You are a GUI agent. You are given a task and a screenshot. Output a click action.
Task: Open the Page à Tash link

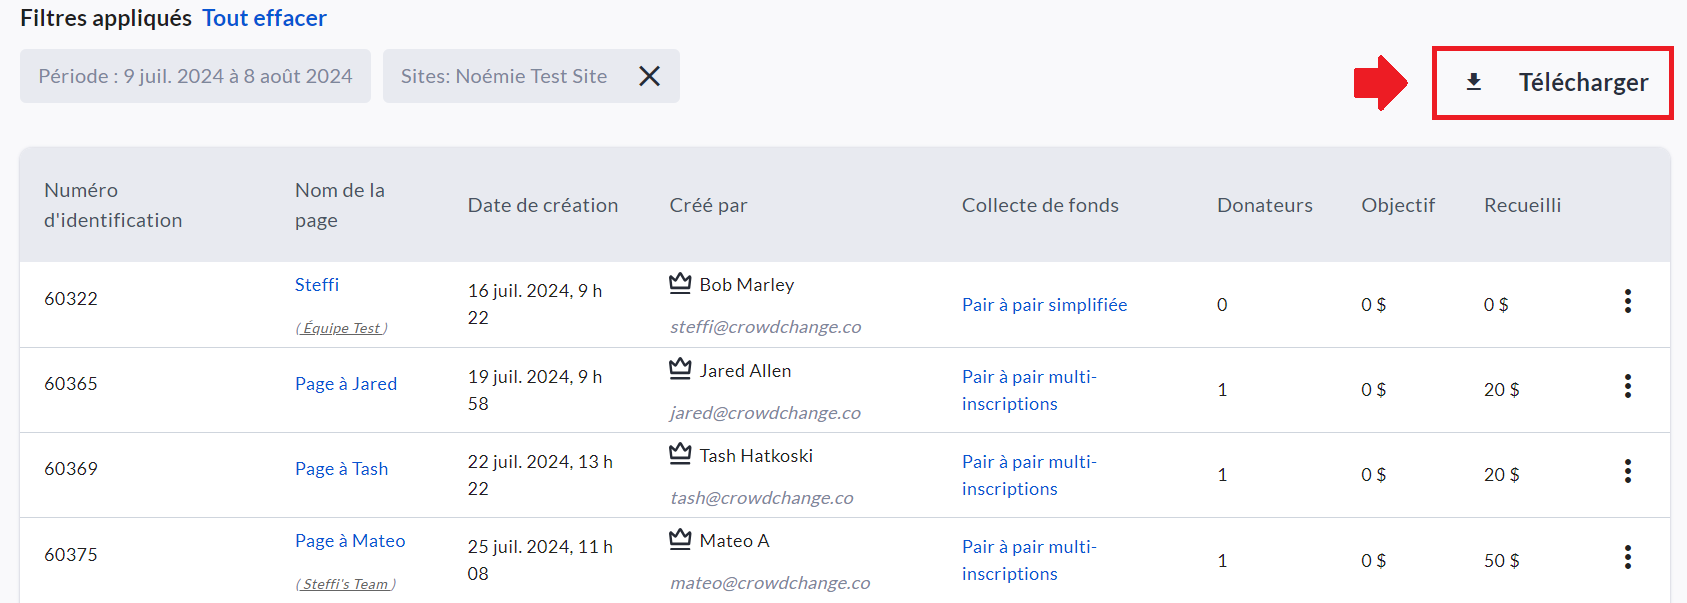(341, 469)
